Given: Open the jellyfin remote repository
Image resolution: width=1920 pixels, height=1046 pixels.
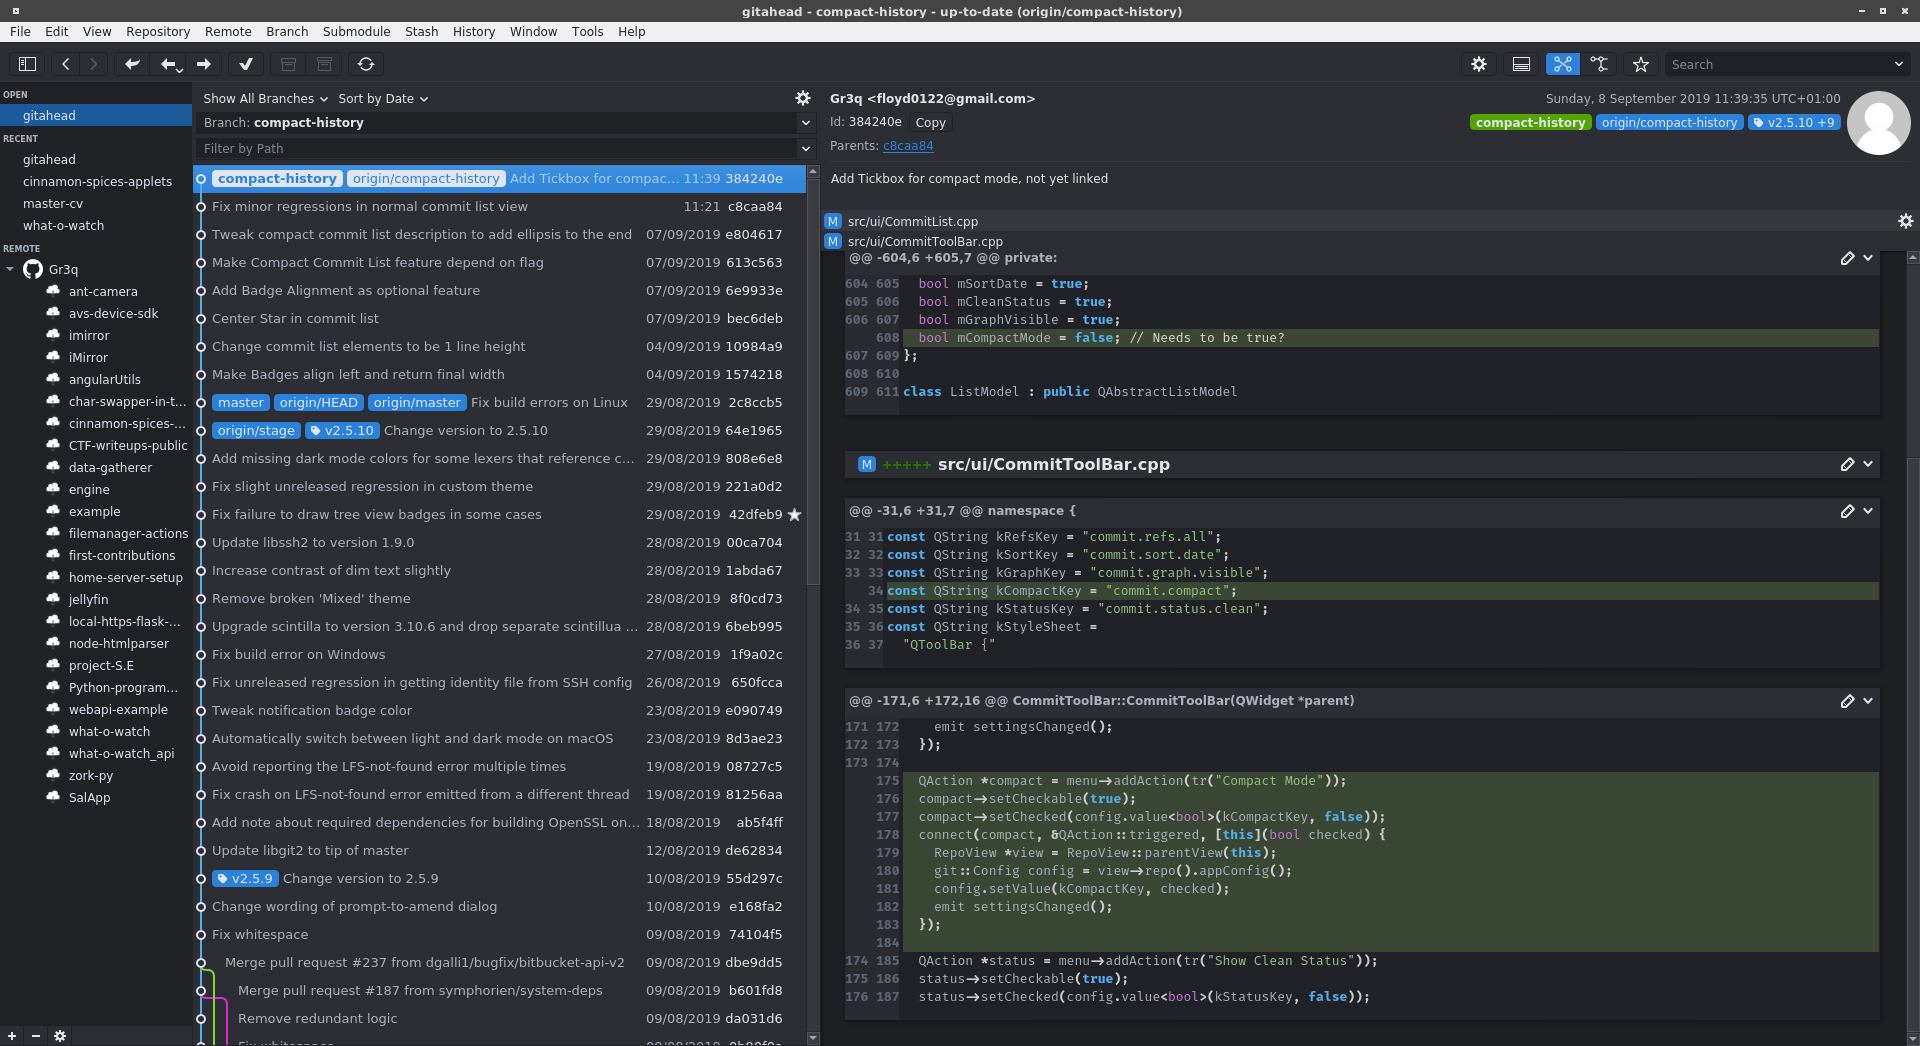Looking at the screenshot, I should pos(88,600).
